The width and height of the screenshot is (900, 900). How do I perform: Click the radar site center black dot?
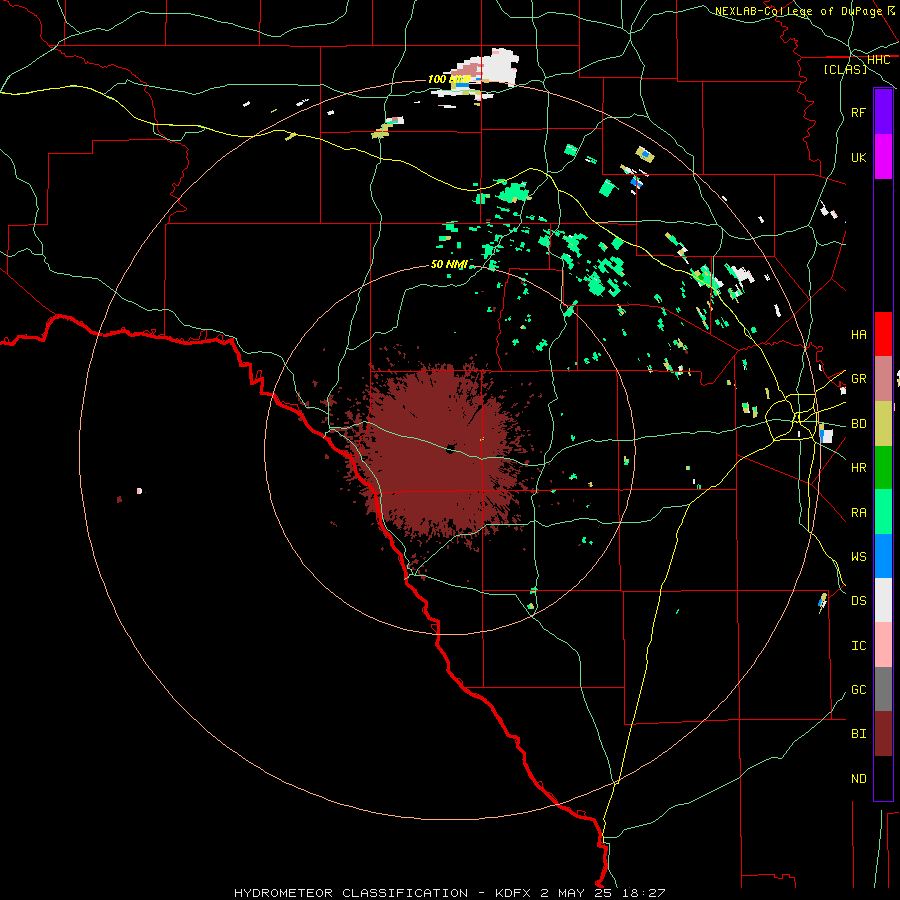tap(450, 449)
